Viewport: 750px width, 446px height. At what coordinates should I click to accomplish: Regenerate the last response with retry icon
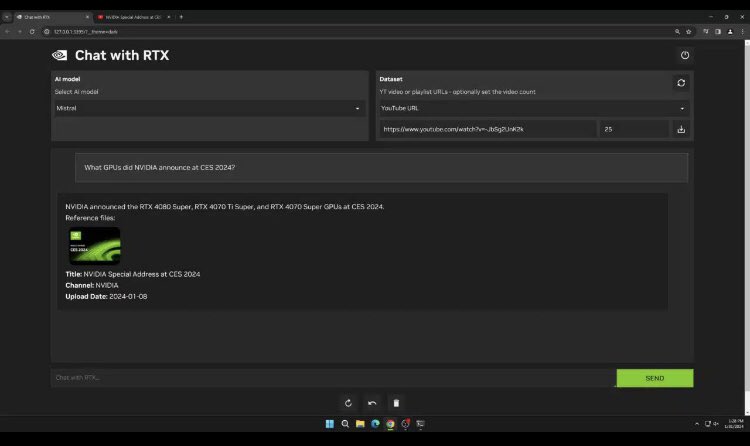[348, 403]
